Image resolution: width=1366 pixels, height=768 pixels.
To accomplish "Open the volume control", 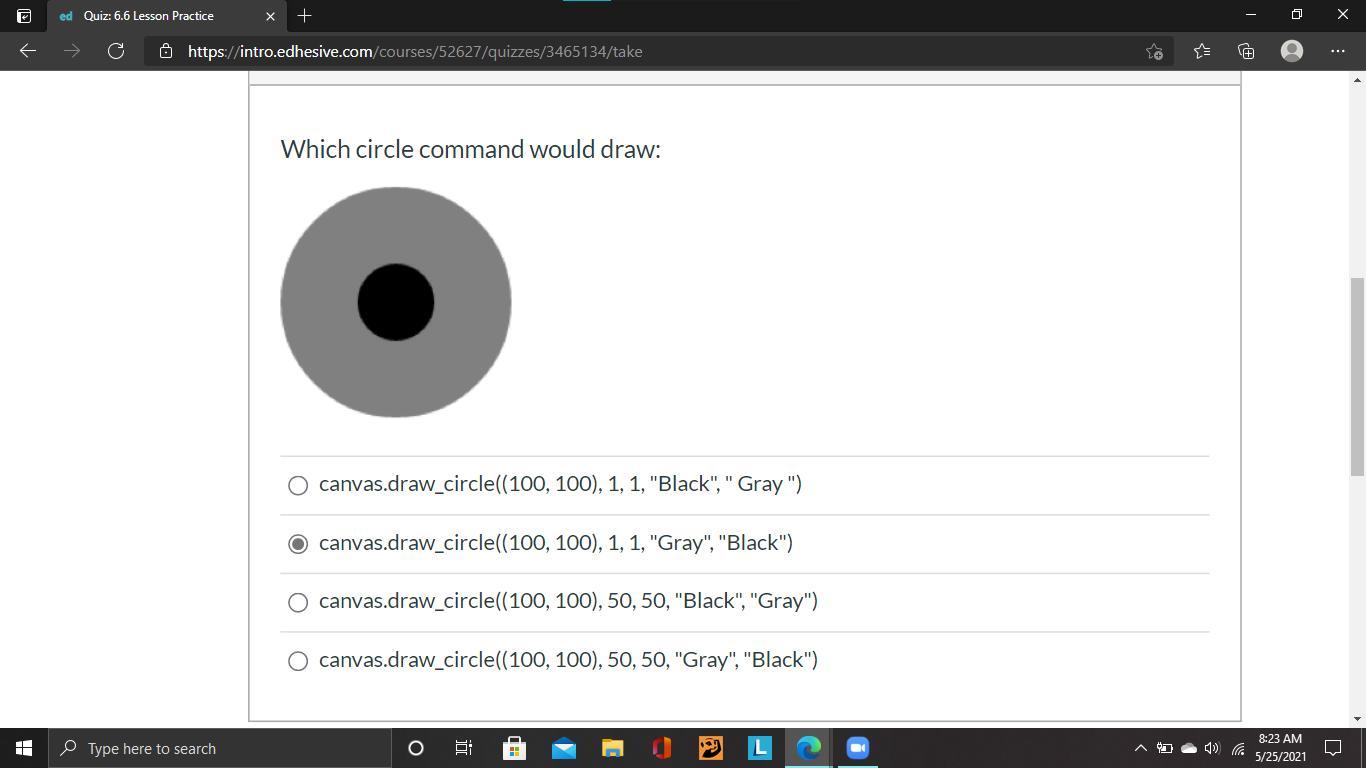I will click(x=1213, y=748).
